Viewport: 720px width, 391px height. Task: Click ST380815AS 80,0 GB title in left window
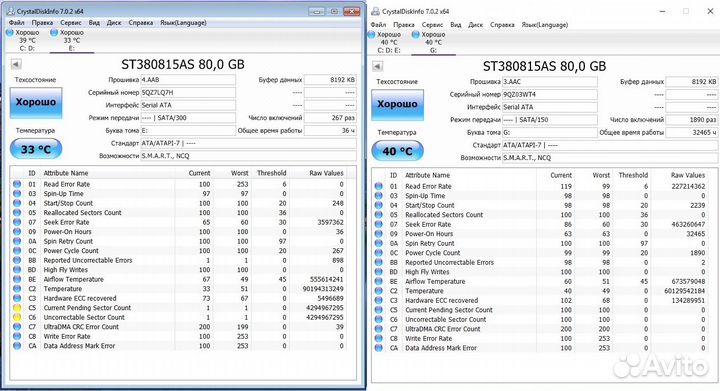[x=183, y=65]
